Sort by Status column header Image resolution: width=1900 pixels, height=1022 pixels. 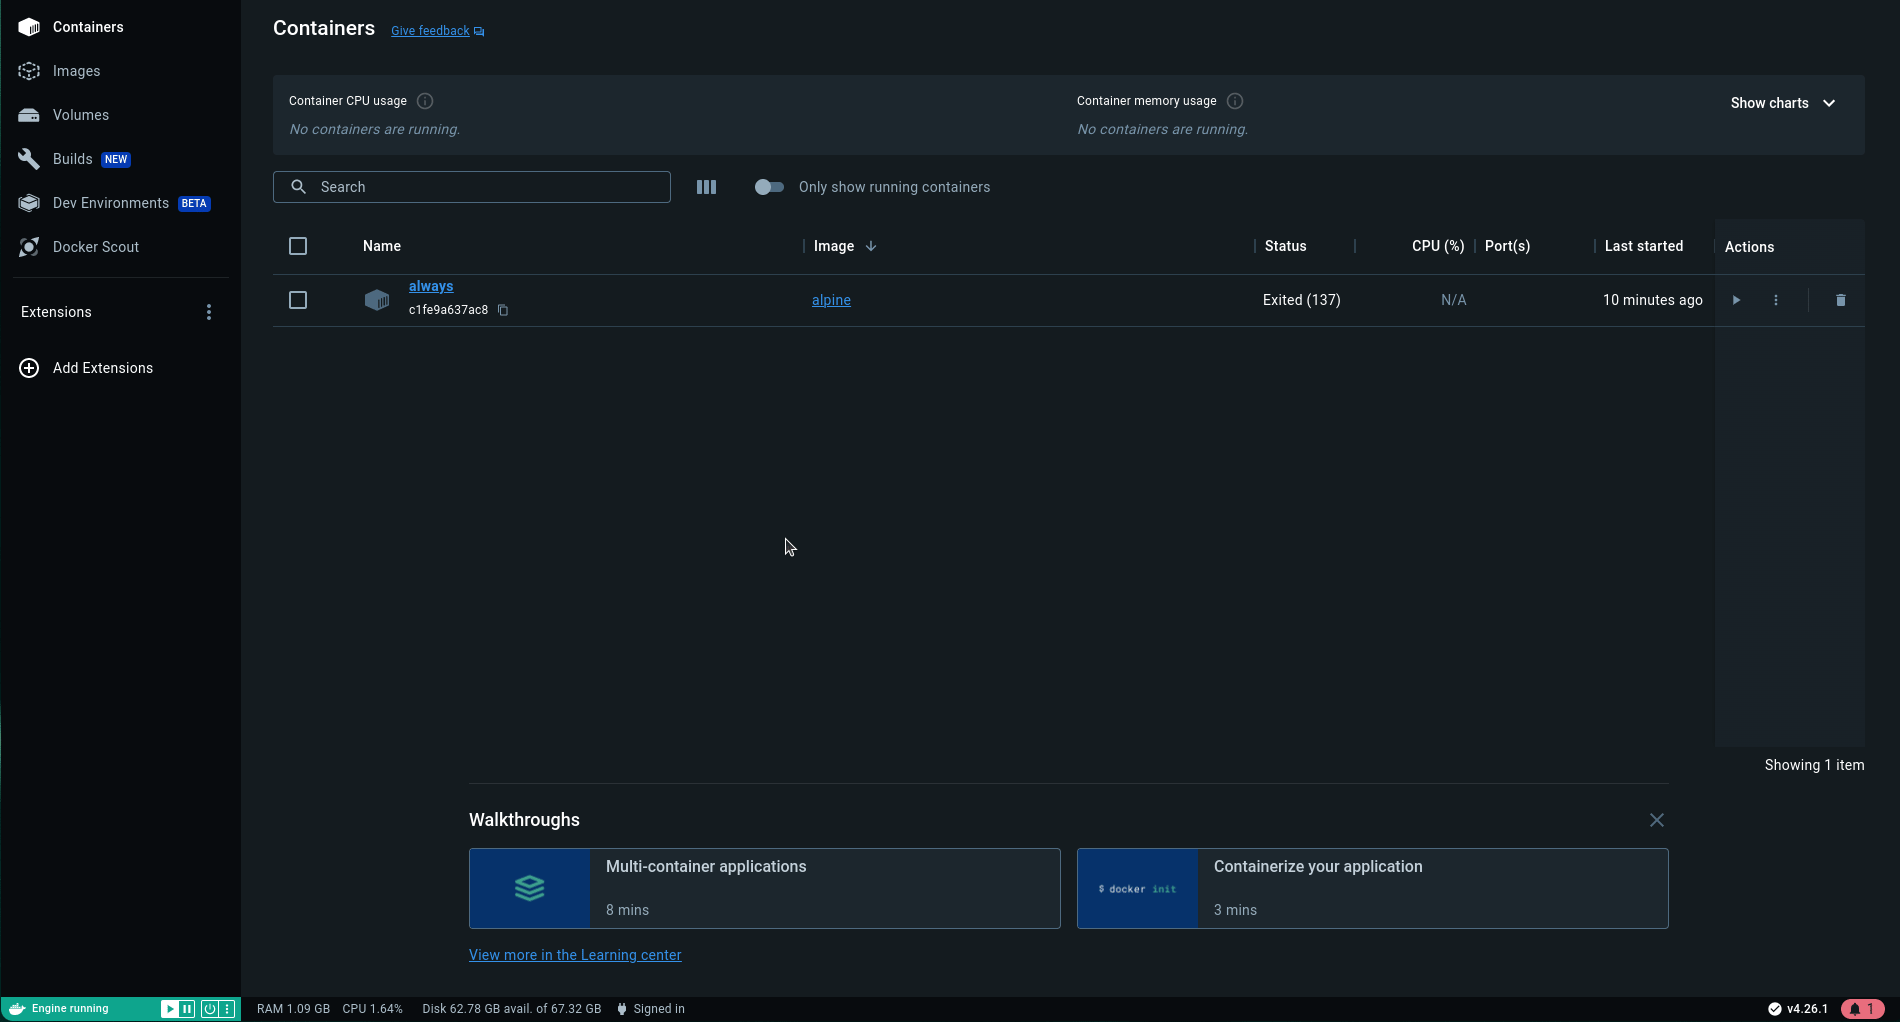click(x=1285, y=246)
